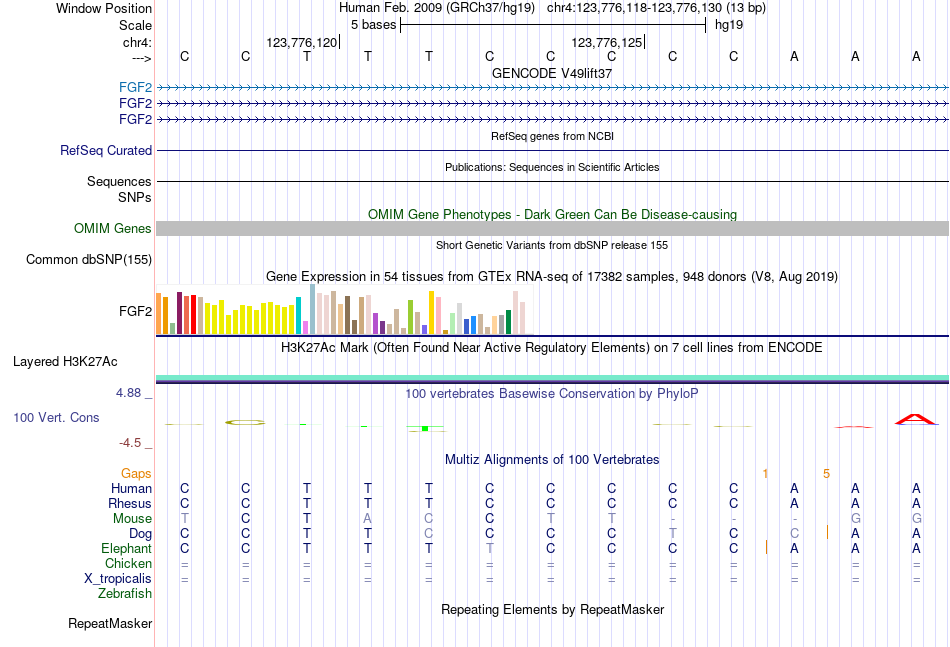The image size is (950, 647).
Task: Select the Elephant species label
Action: pos(126,548)
